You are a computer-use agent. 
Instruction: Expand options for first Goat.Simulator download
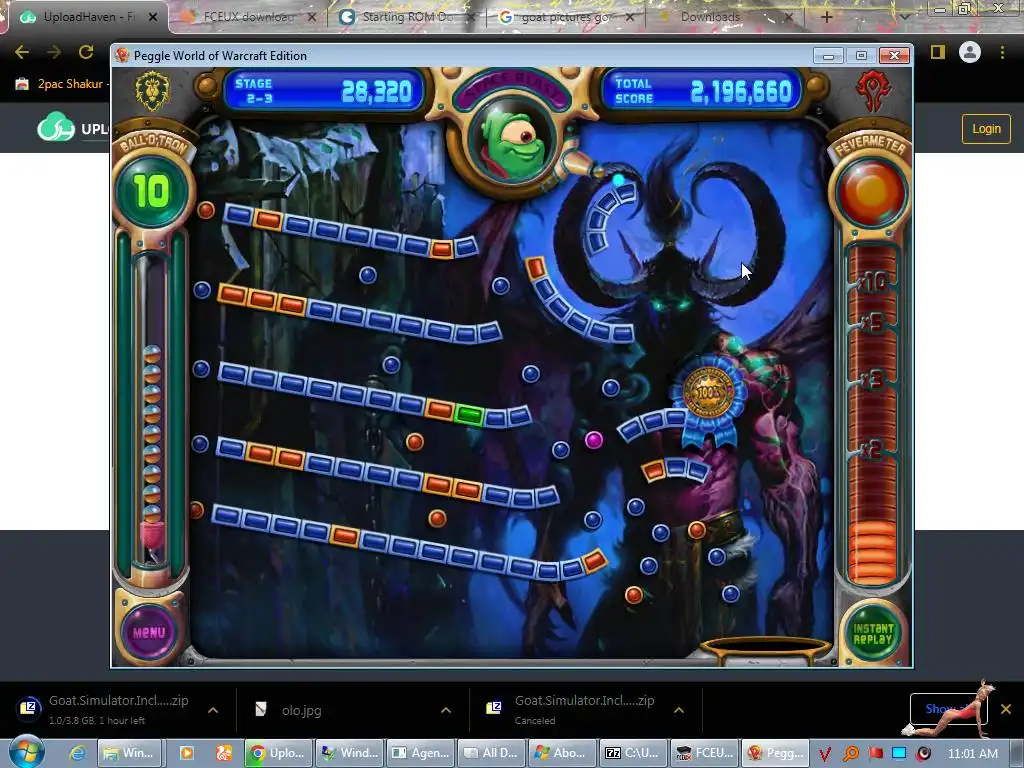click(213, 710)
